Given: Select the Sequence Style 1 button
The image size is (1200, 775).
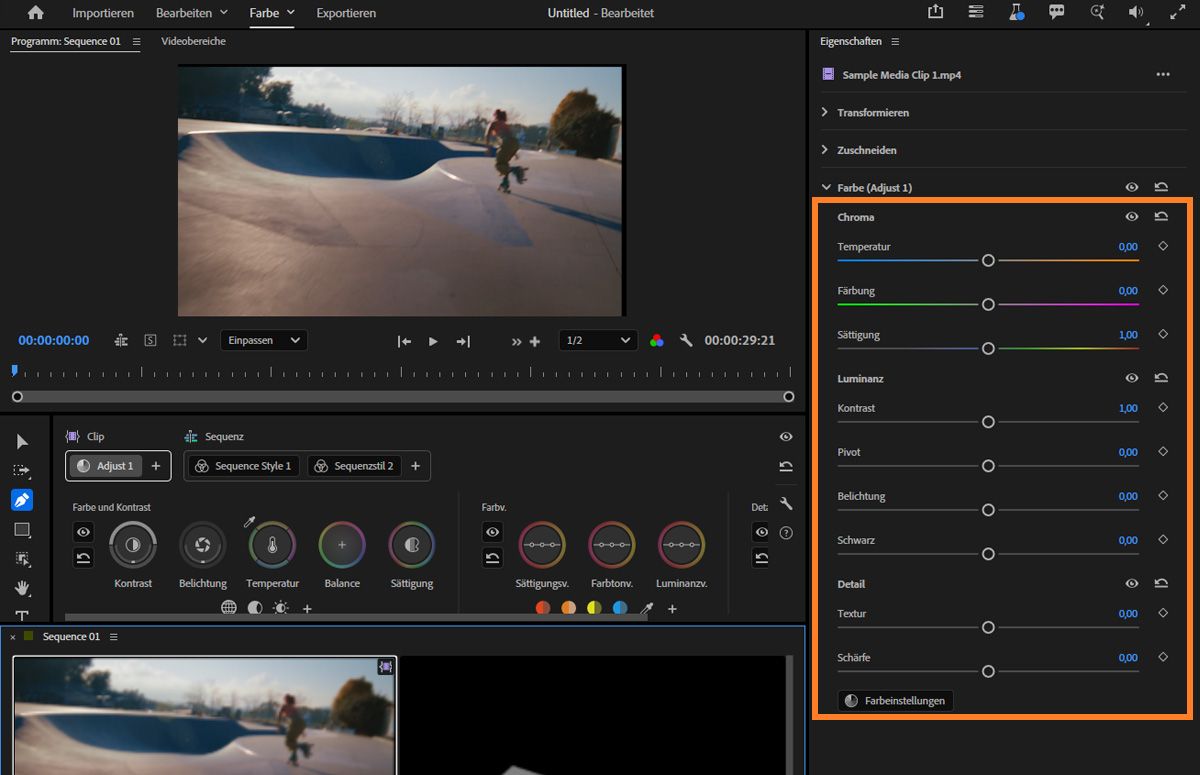Looking at the screenshot, I should [x=244, y=466].
